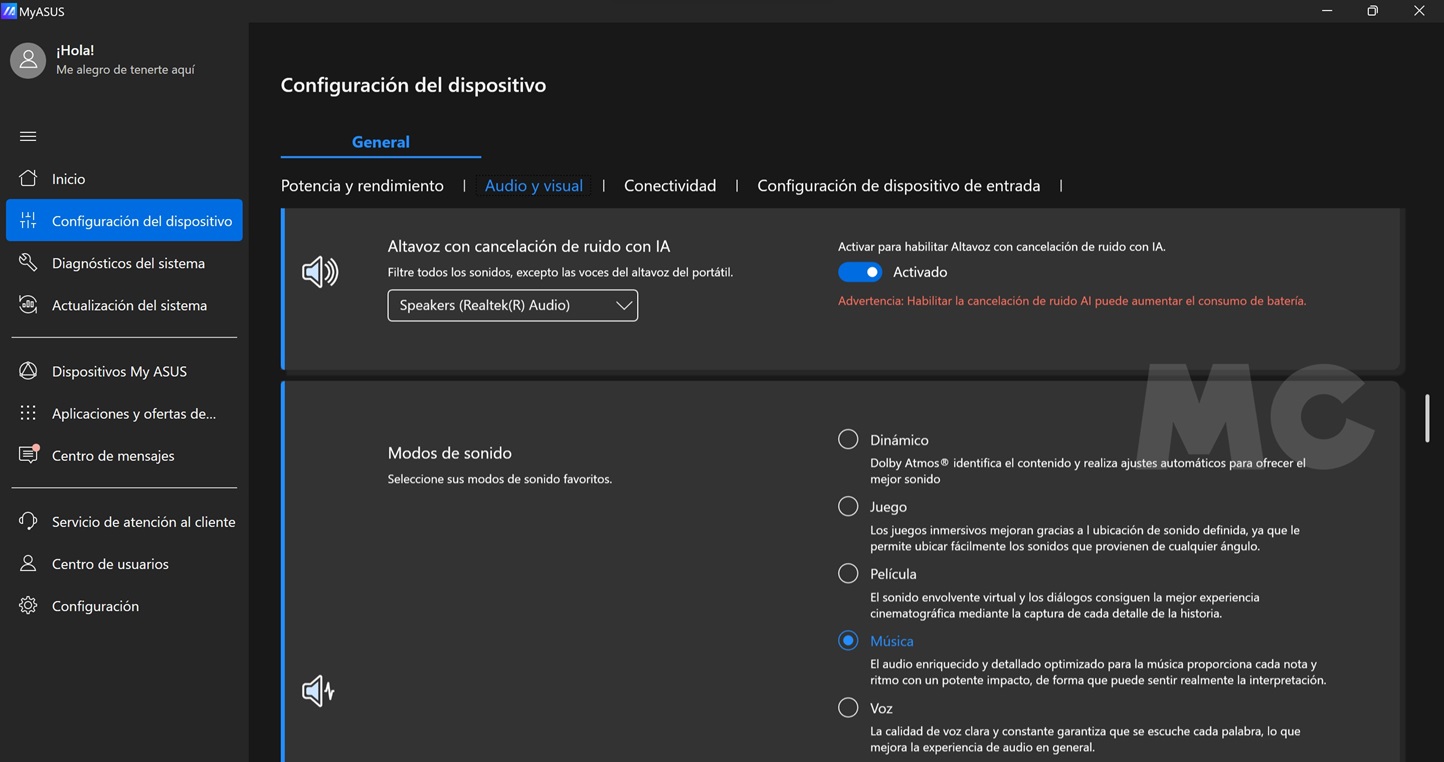Click the vertical scrollbar thumb
The height and width of the screenshot is (762, 1444).
point(1426,418)
